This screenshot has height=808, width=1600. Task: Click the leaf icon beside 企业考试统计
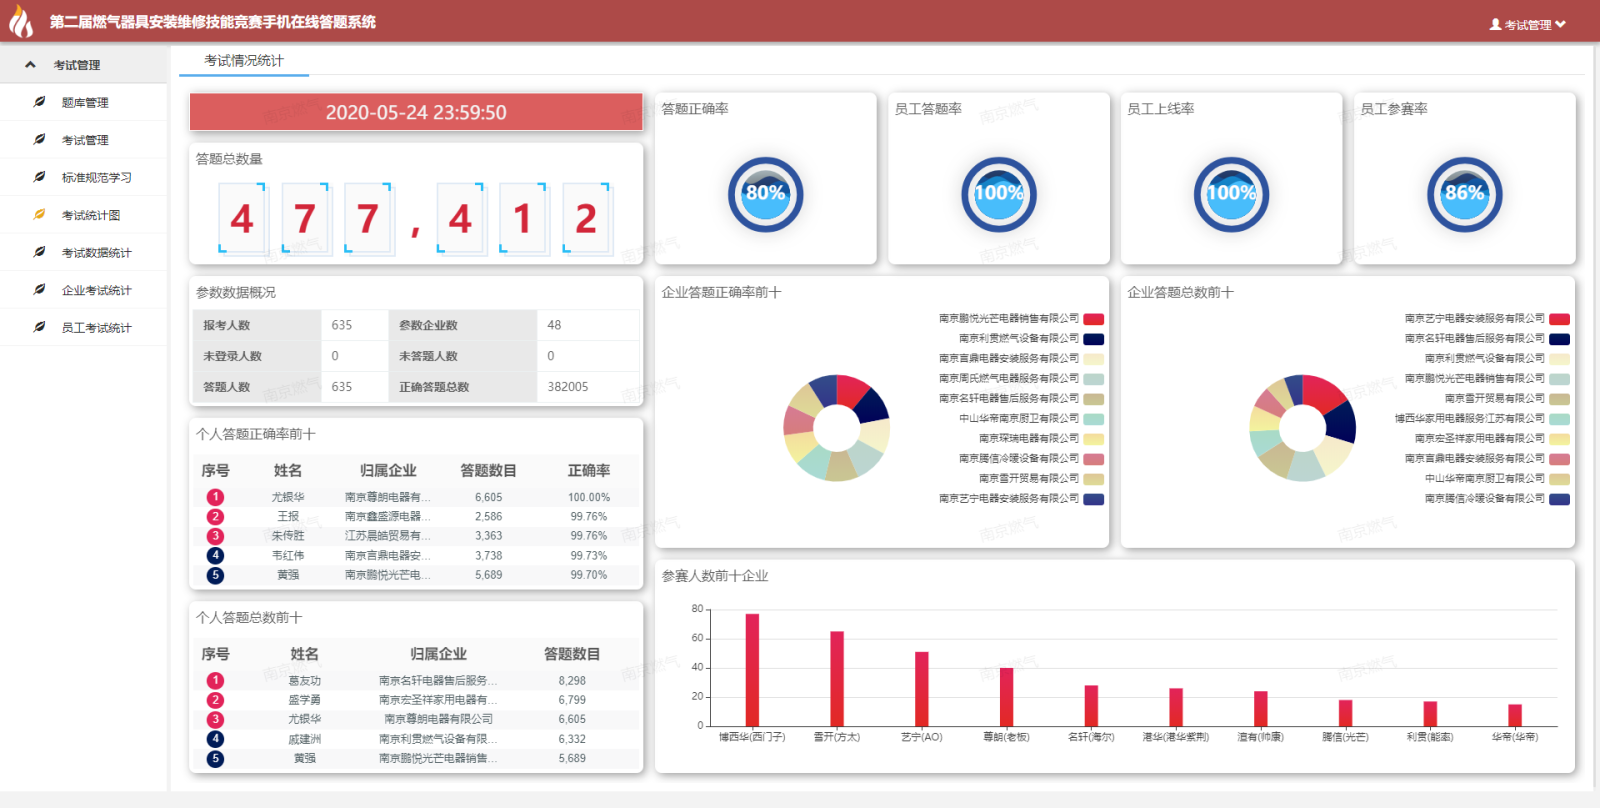(x=39, y=289)
